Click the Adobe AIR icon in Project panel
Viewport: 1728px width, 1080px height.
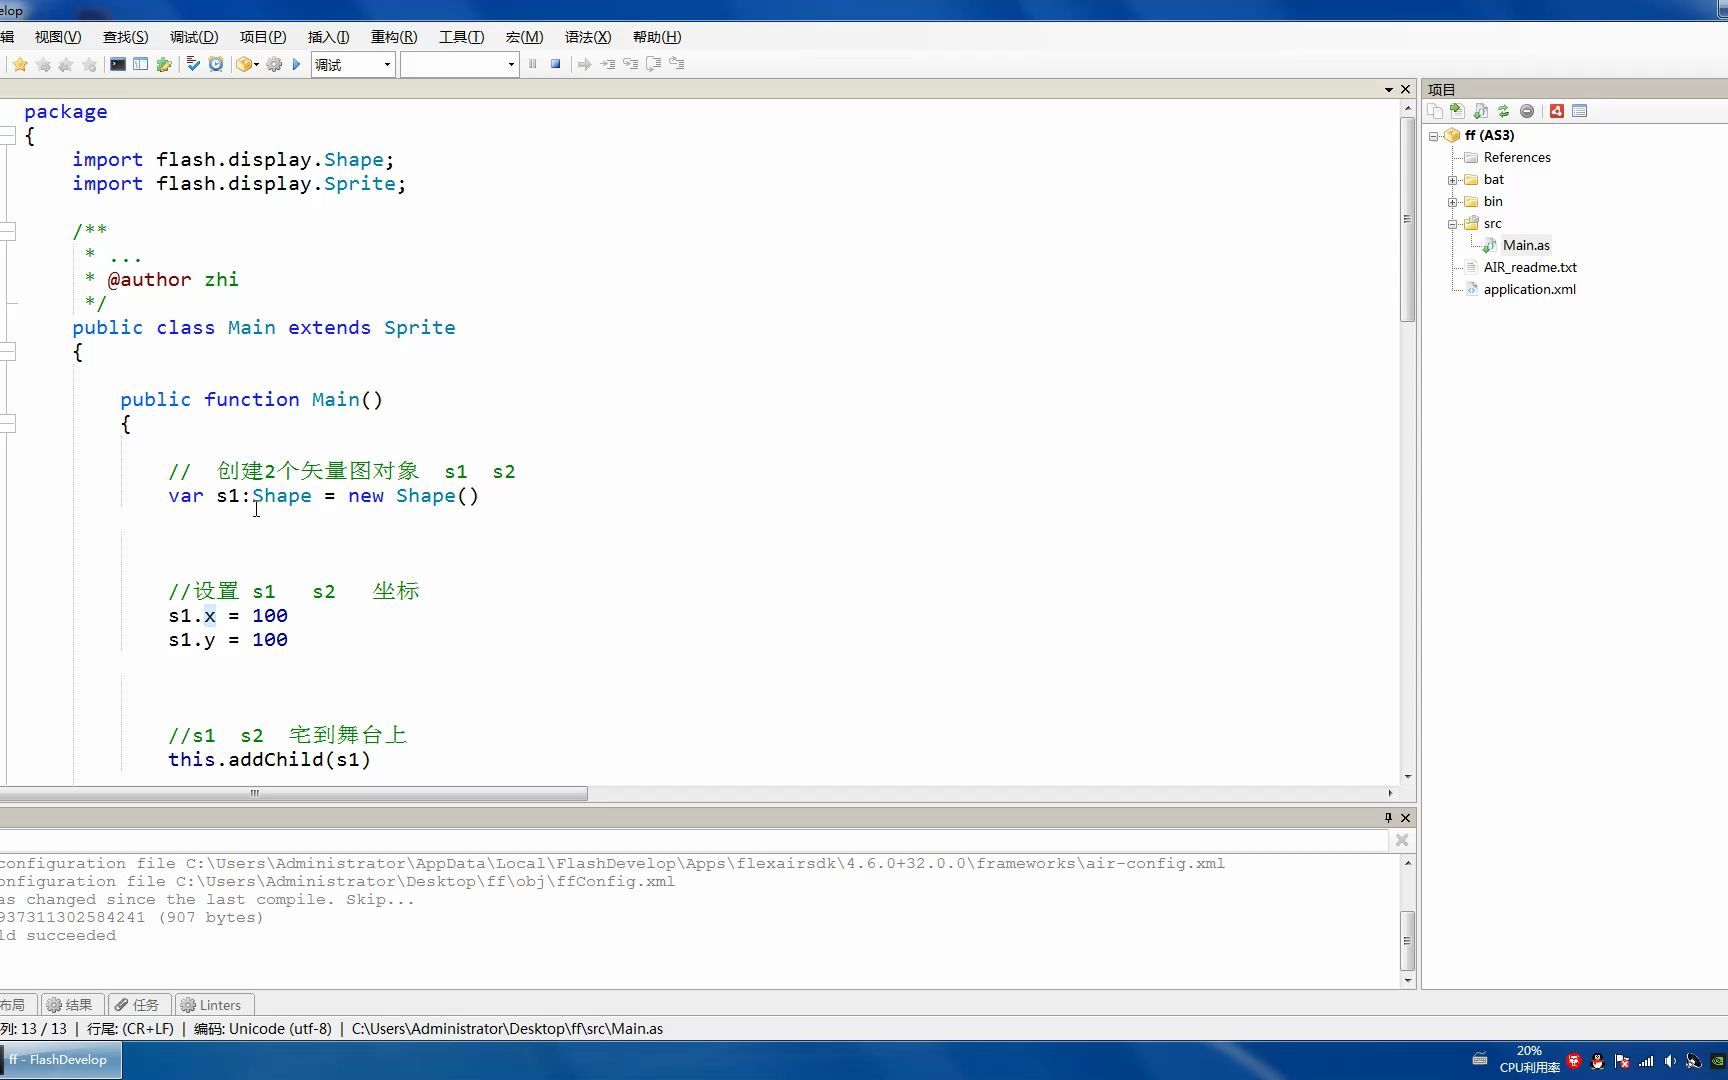(x=1556, y=111)
